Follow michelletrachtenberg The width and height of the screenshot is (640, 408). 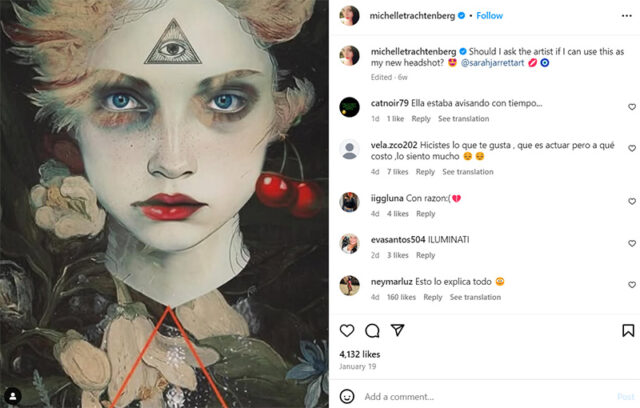tap(490, 16)
